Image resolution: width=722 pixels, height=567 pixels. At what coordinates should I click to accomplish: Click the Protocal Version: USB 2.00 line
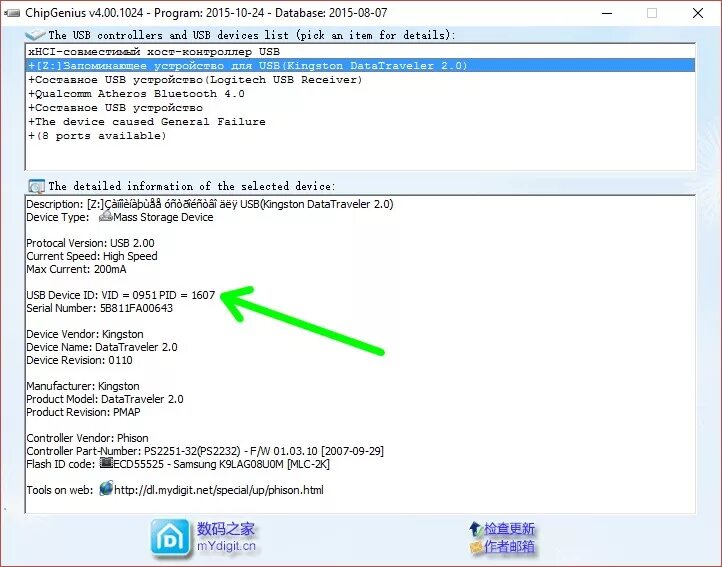point(90,243)
